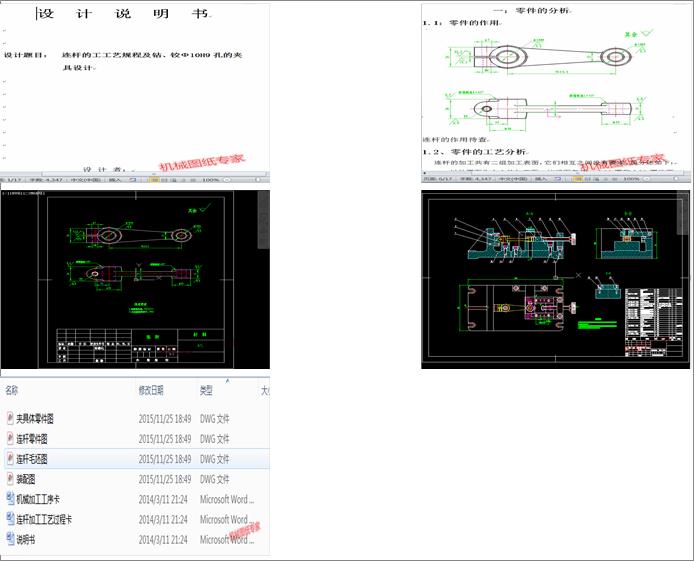
Task: Click the 机械加工工序卡 Word document icon
Action: click(9, 499)
